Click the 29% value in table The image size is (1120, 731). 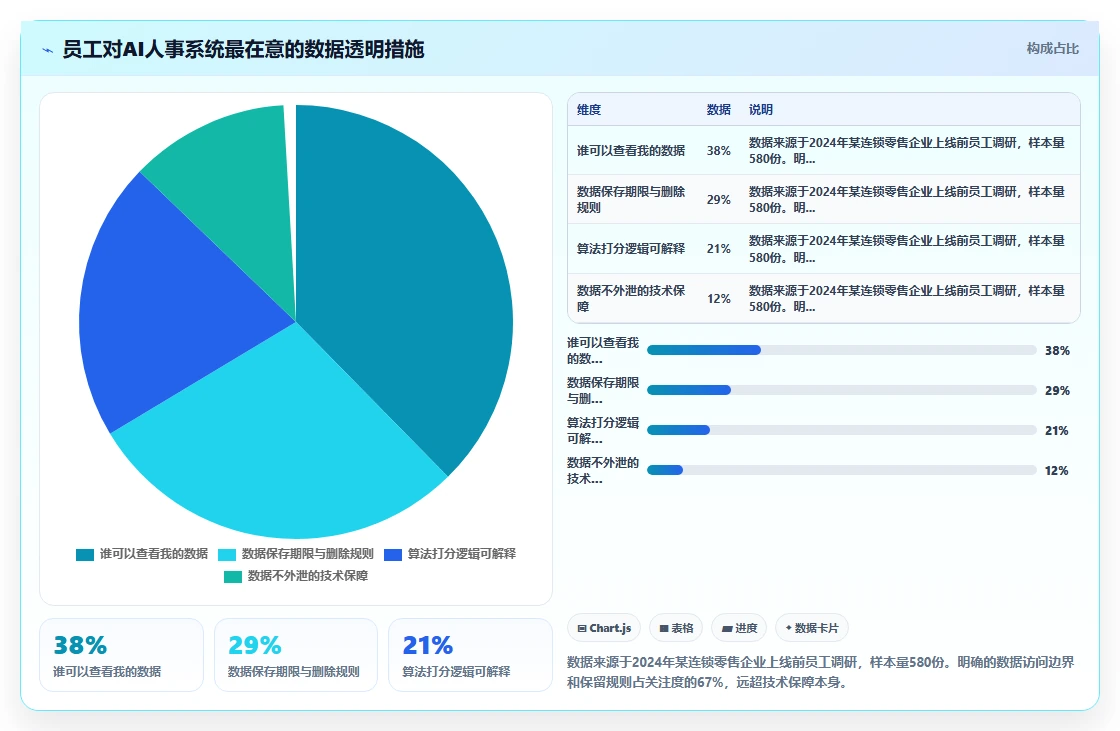point(719,199)
